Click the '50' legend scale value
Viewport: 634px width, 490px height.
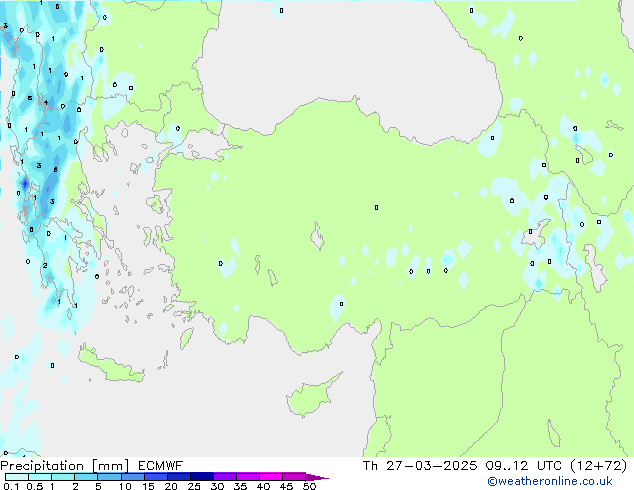(x=309, y=486)
